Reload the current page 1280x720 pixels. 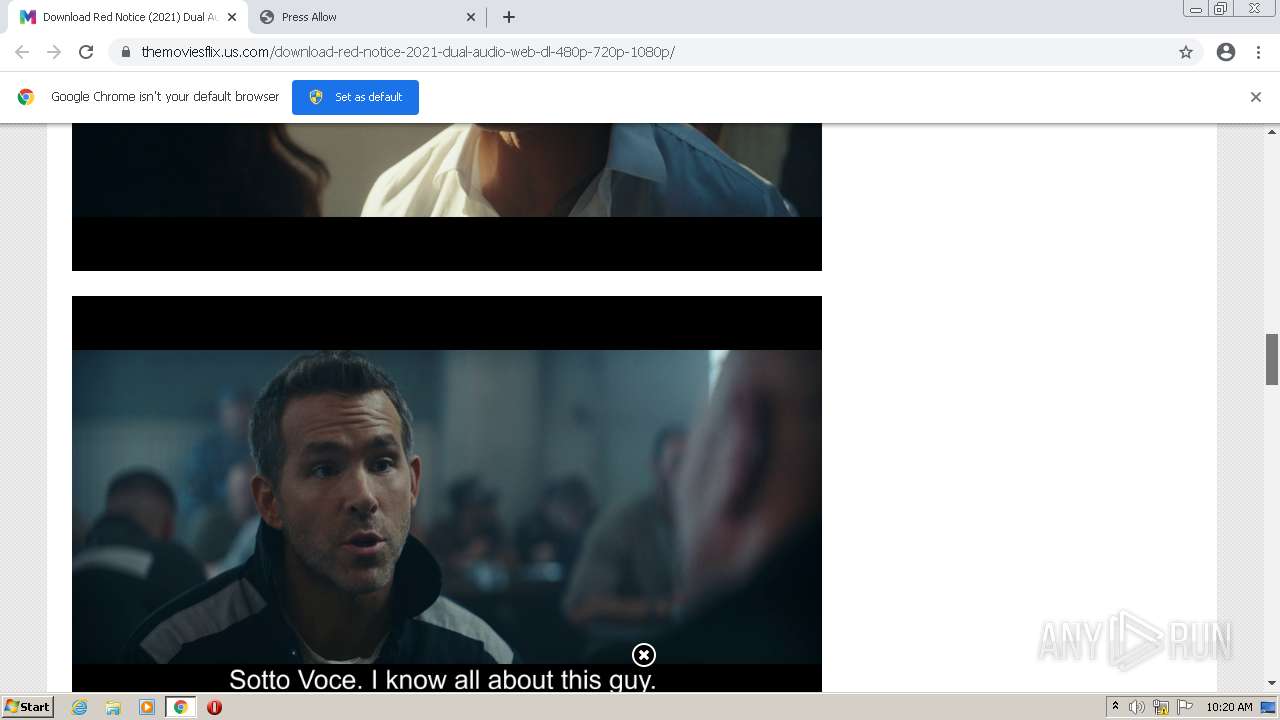[86, 52]
